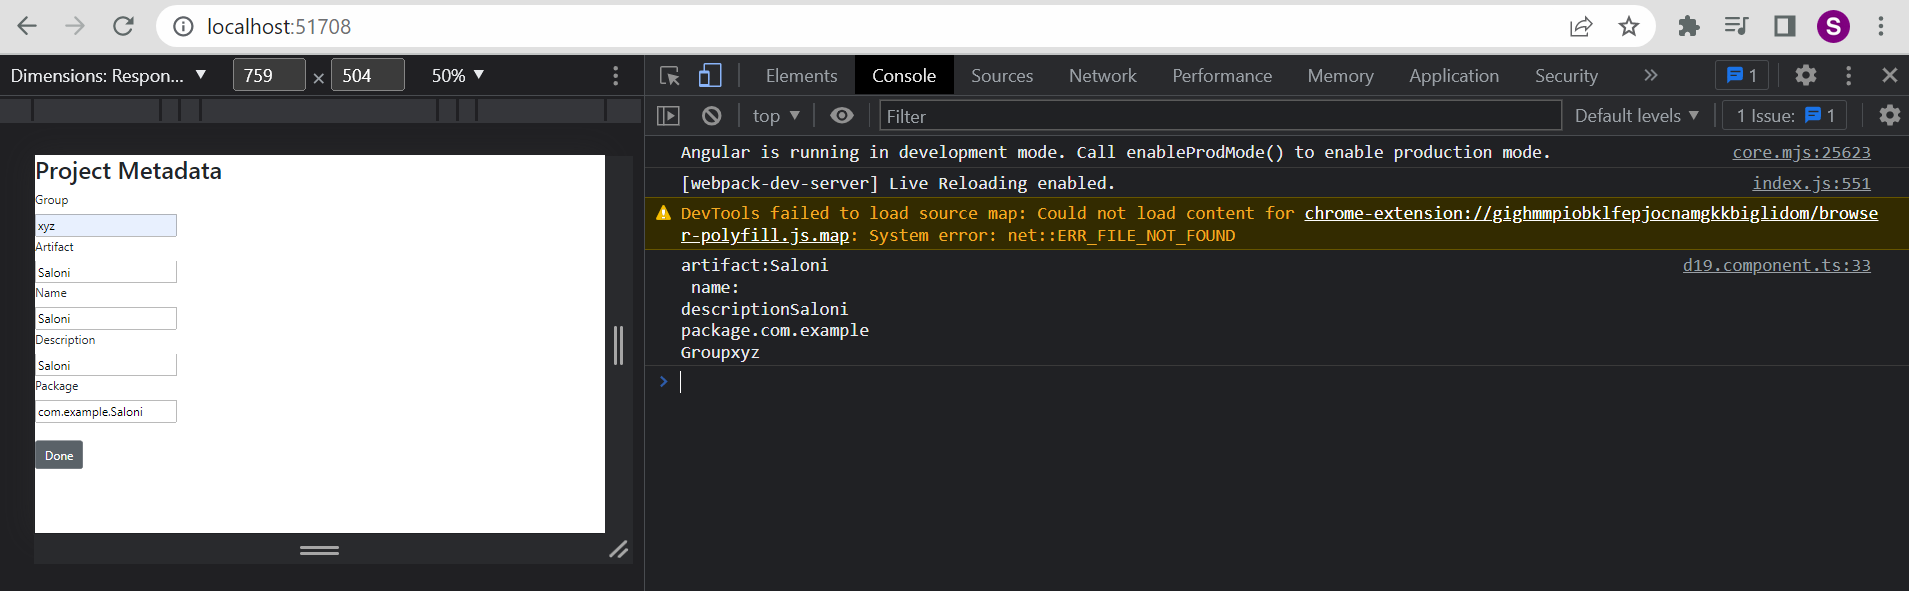The width and height of the screenshot is (1909, 591).
Task: Select 'Live Reloading enabled' log message
Action: click(897, 183)
